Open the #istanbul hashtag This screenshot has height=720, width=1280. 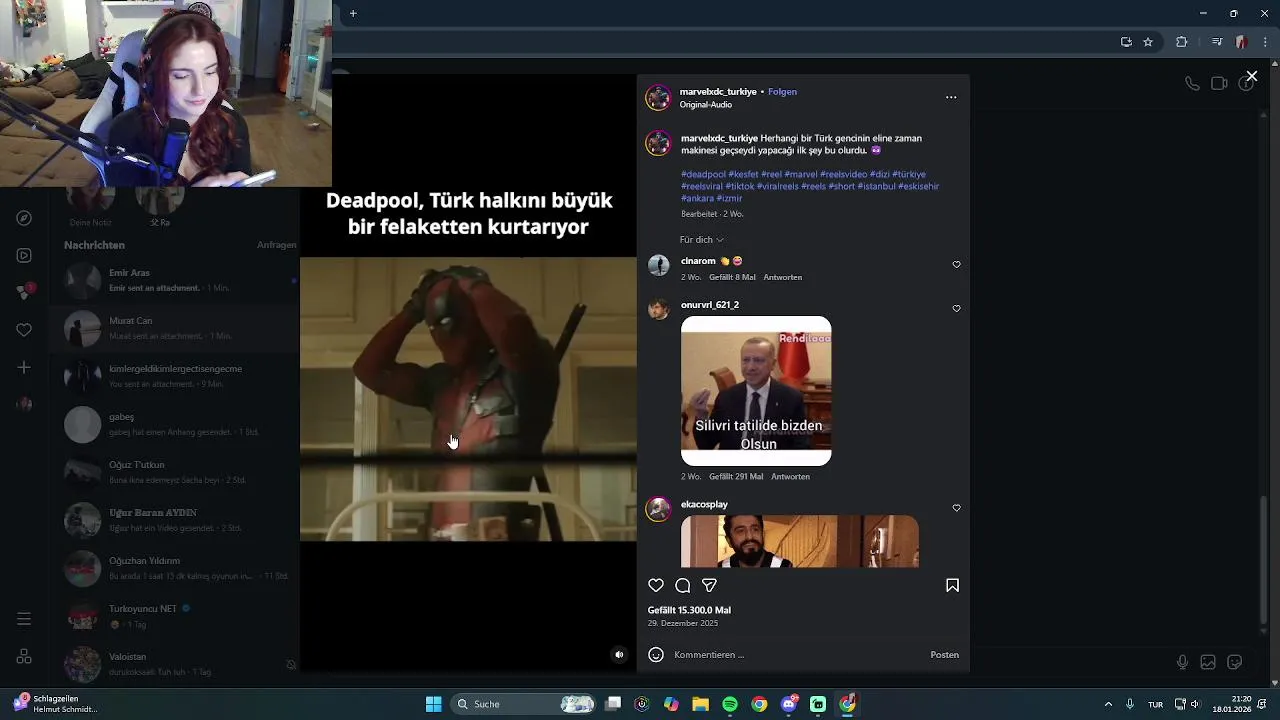coord(876,186)
